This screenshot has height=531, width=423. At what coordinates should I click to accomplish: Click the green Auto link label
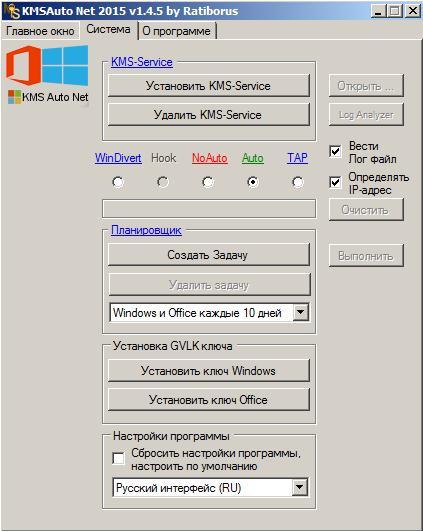click(x=253, y=158)
